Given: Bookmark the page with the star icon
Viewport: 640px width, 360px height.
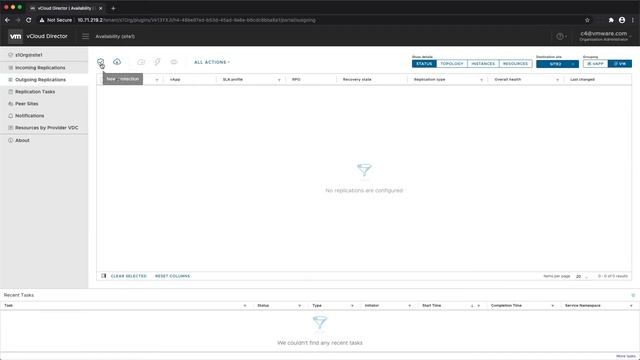Looking at the screenshot, I should [x=587, y=20].
